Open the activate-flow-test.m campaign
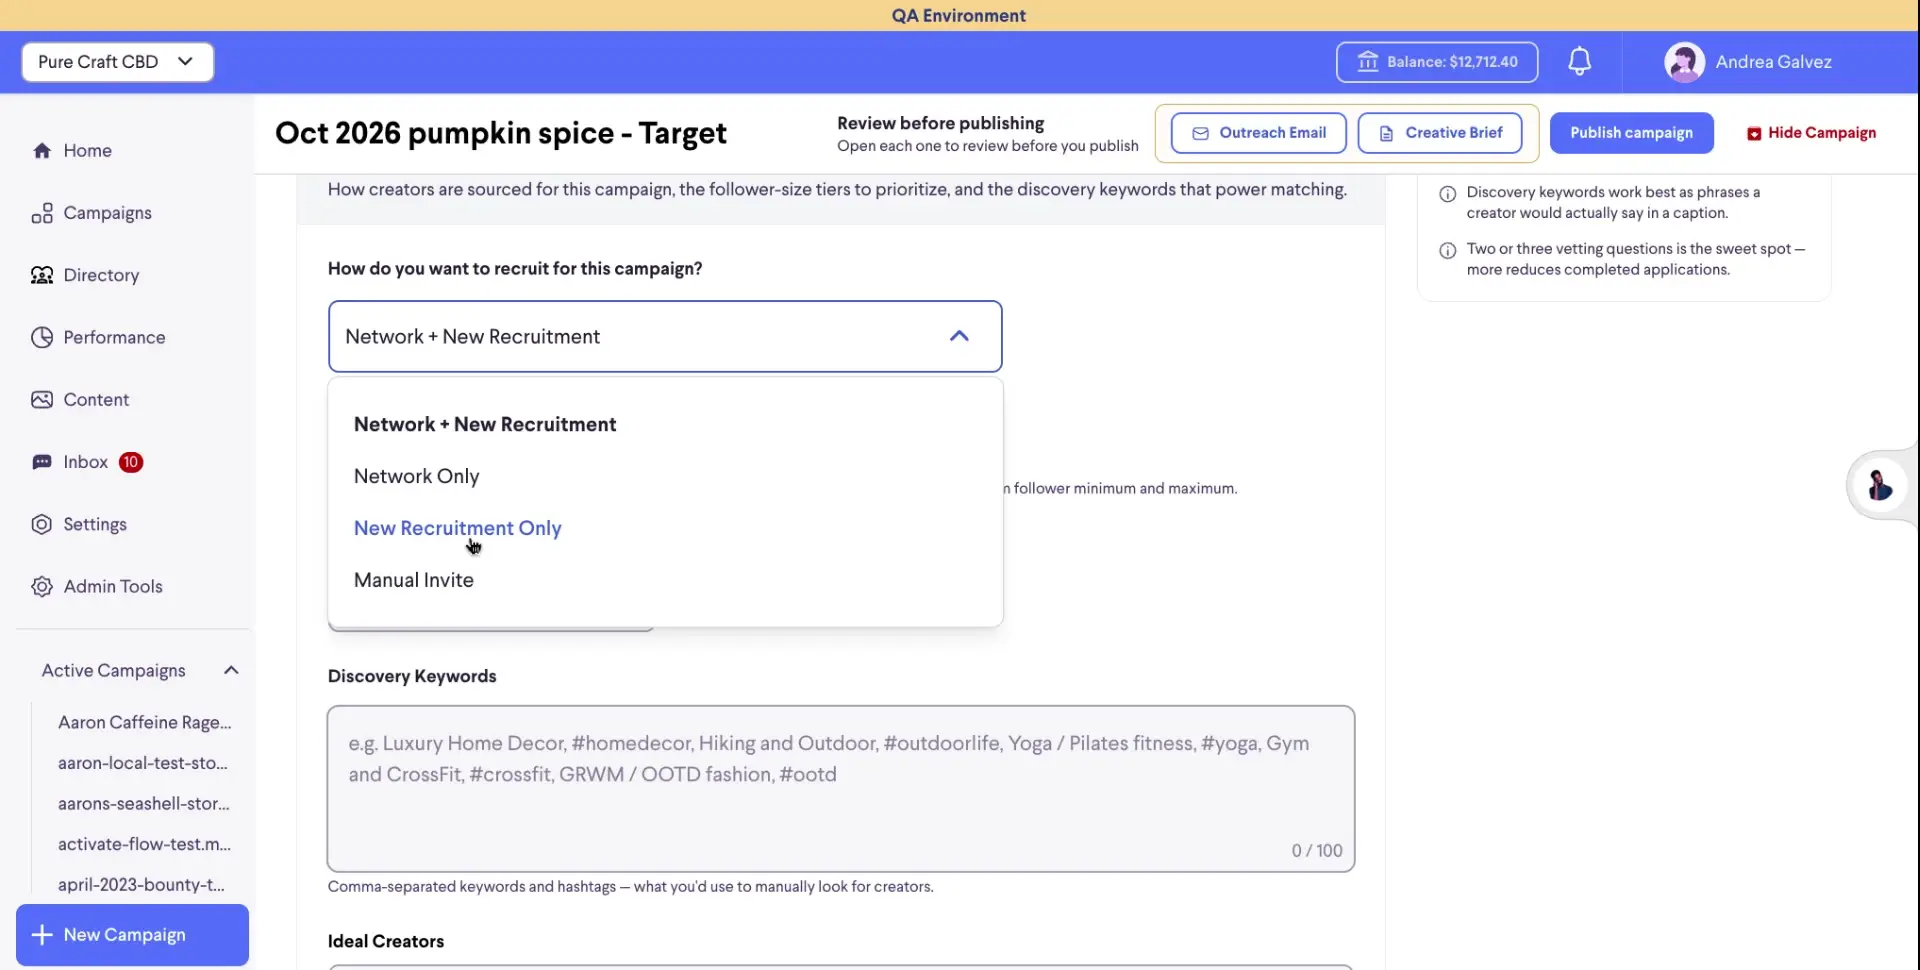 tap(145, 844)
